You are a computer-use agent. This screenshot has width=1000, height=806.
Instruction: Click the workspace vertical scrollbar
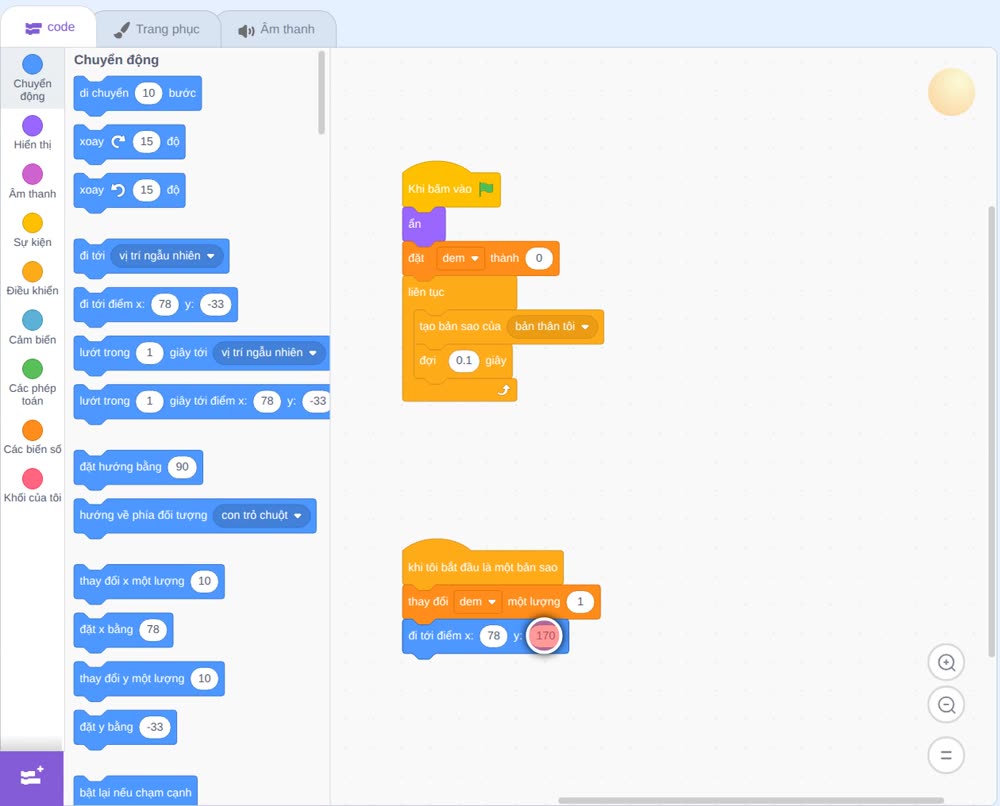point(992,431)
